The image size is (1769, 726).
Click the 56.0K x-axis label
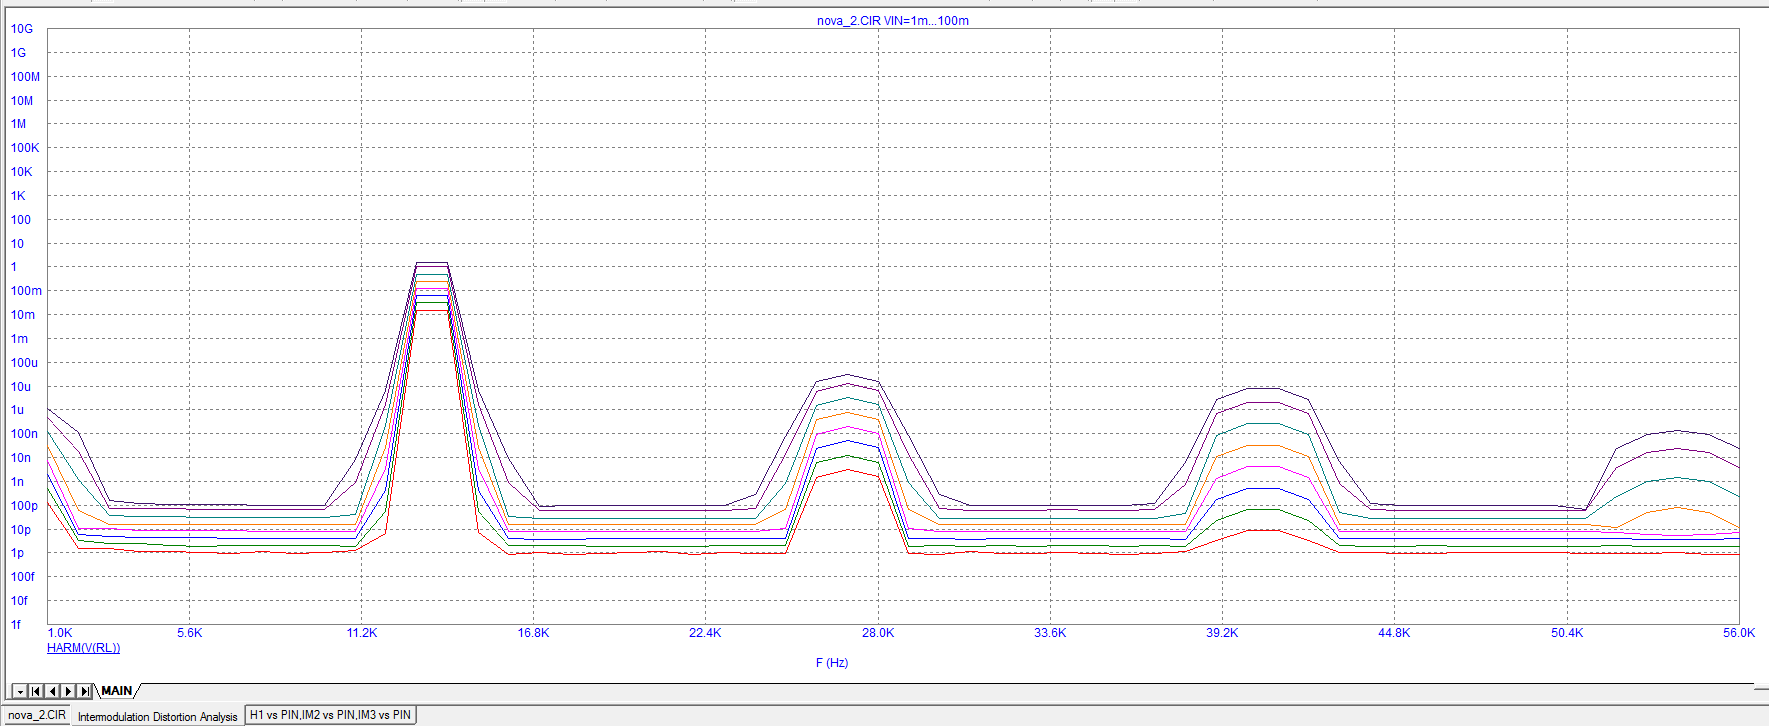click(1739, 633)
